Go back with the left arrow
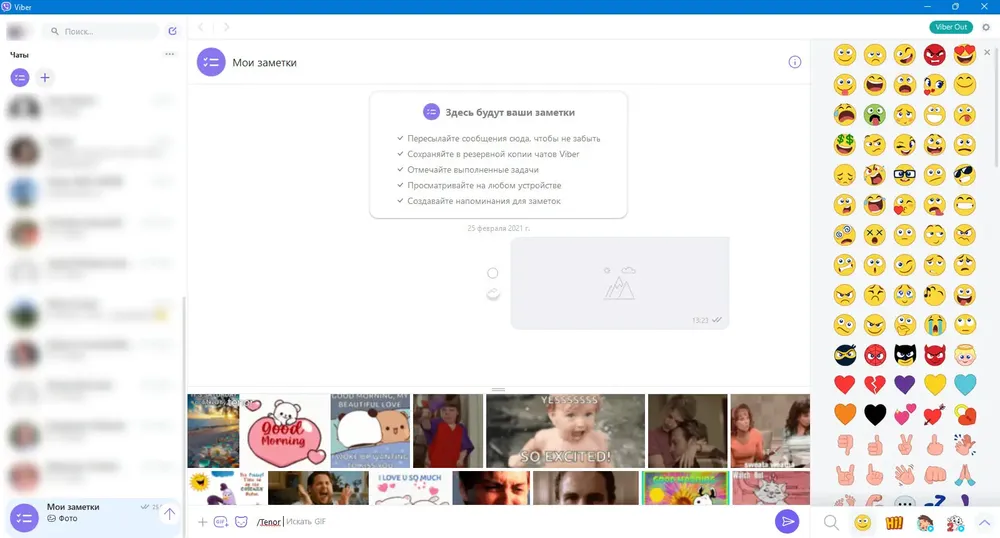Screen dimensions: 1000x538 pyautogui.click(x=201, y=27)
